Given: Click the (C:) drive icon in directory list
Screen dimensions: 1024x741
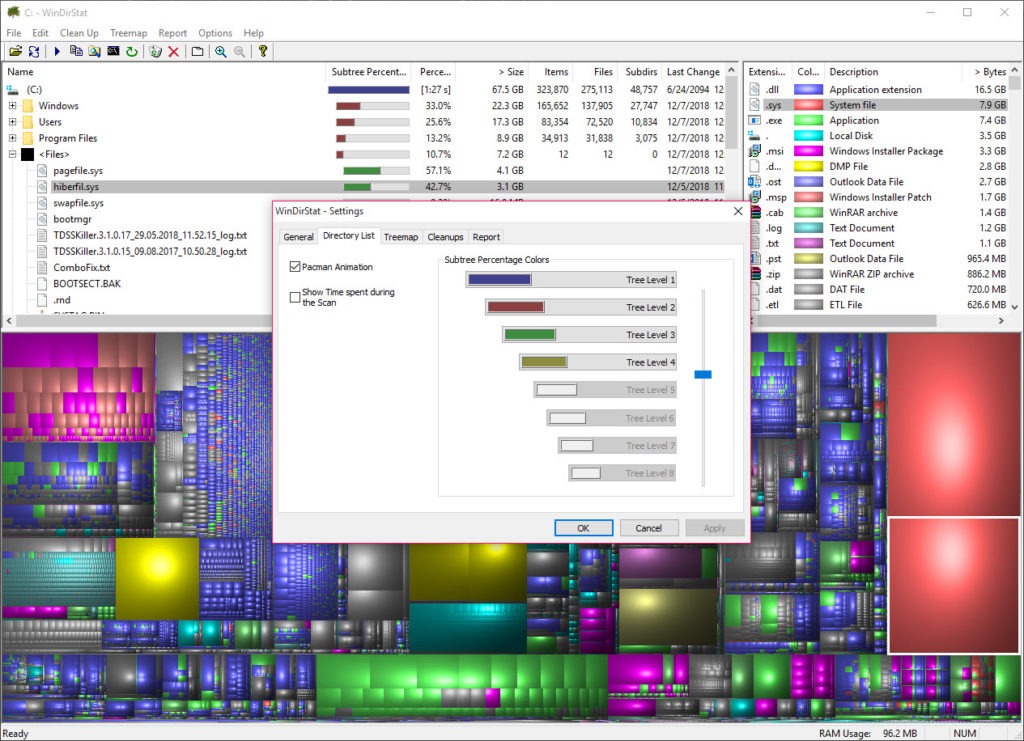Looking at the screenshot, I should 12,89.
